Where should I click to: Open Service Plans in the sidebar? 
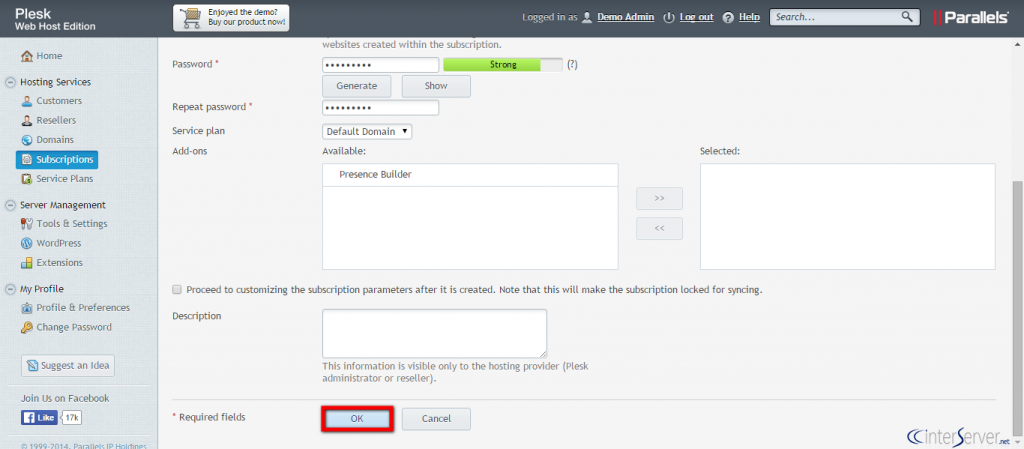click(65, 179)
